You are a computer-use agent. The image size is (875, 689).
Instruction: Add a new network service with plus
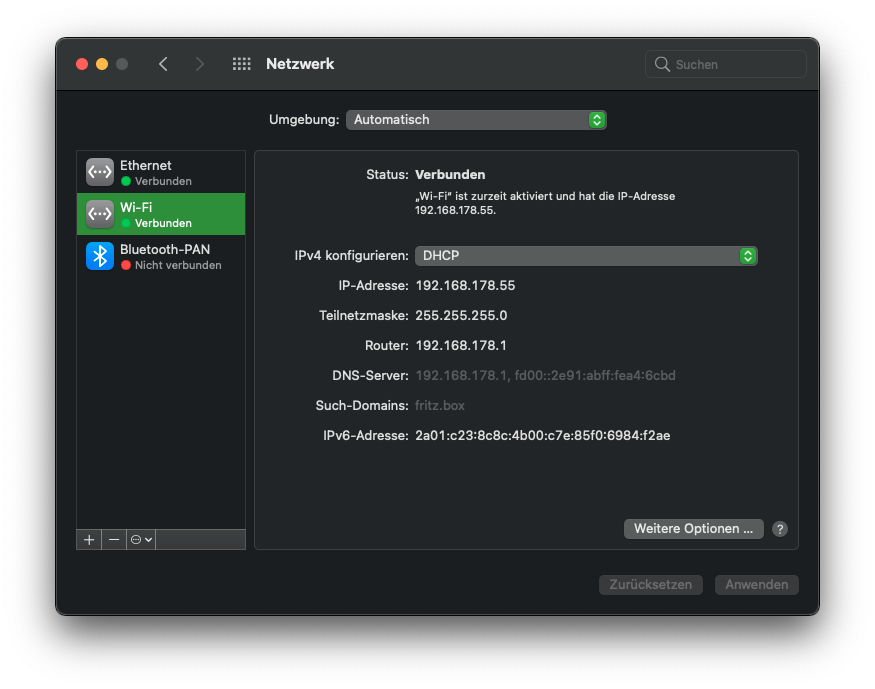click(89, 540)
